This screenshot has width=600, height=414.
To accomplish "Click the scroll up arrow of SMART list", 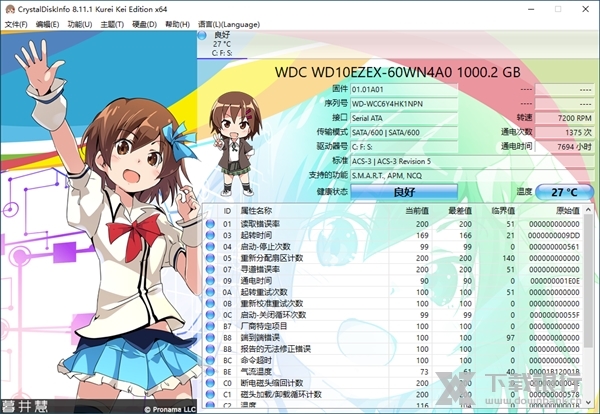I will (589, 210).
